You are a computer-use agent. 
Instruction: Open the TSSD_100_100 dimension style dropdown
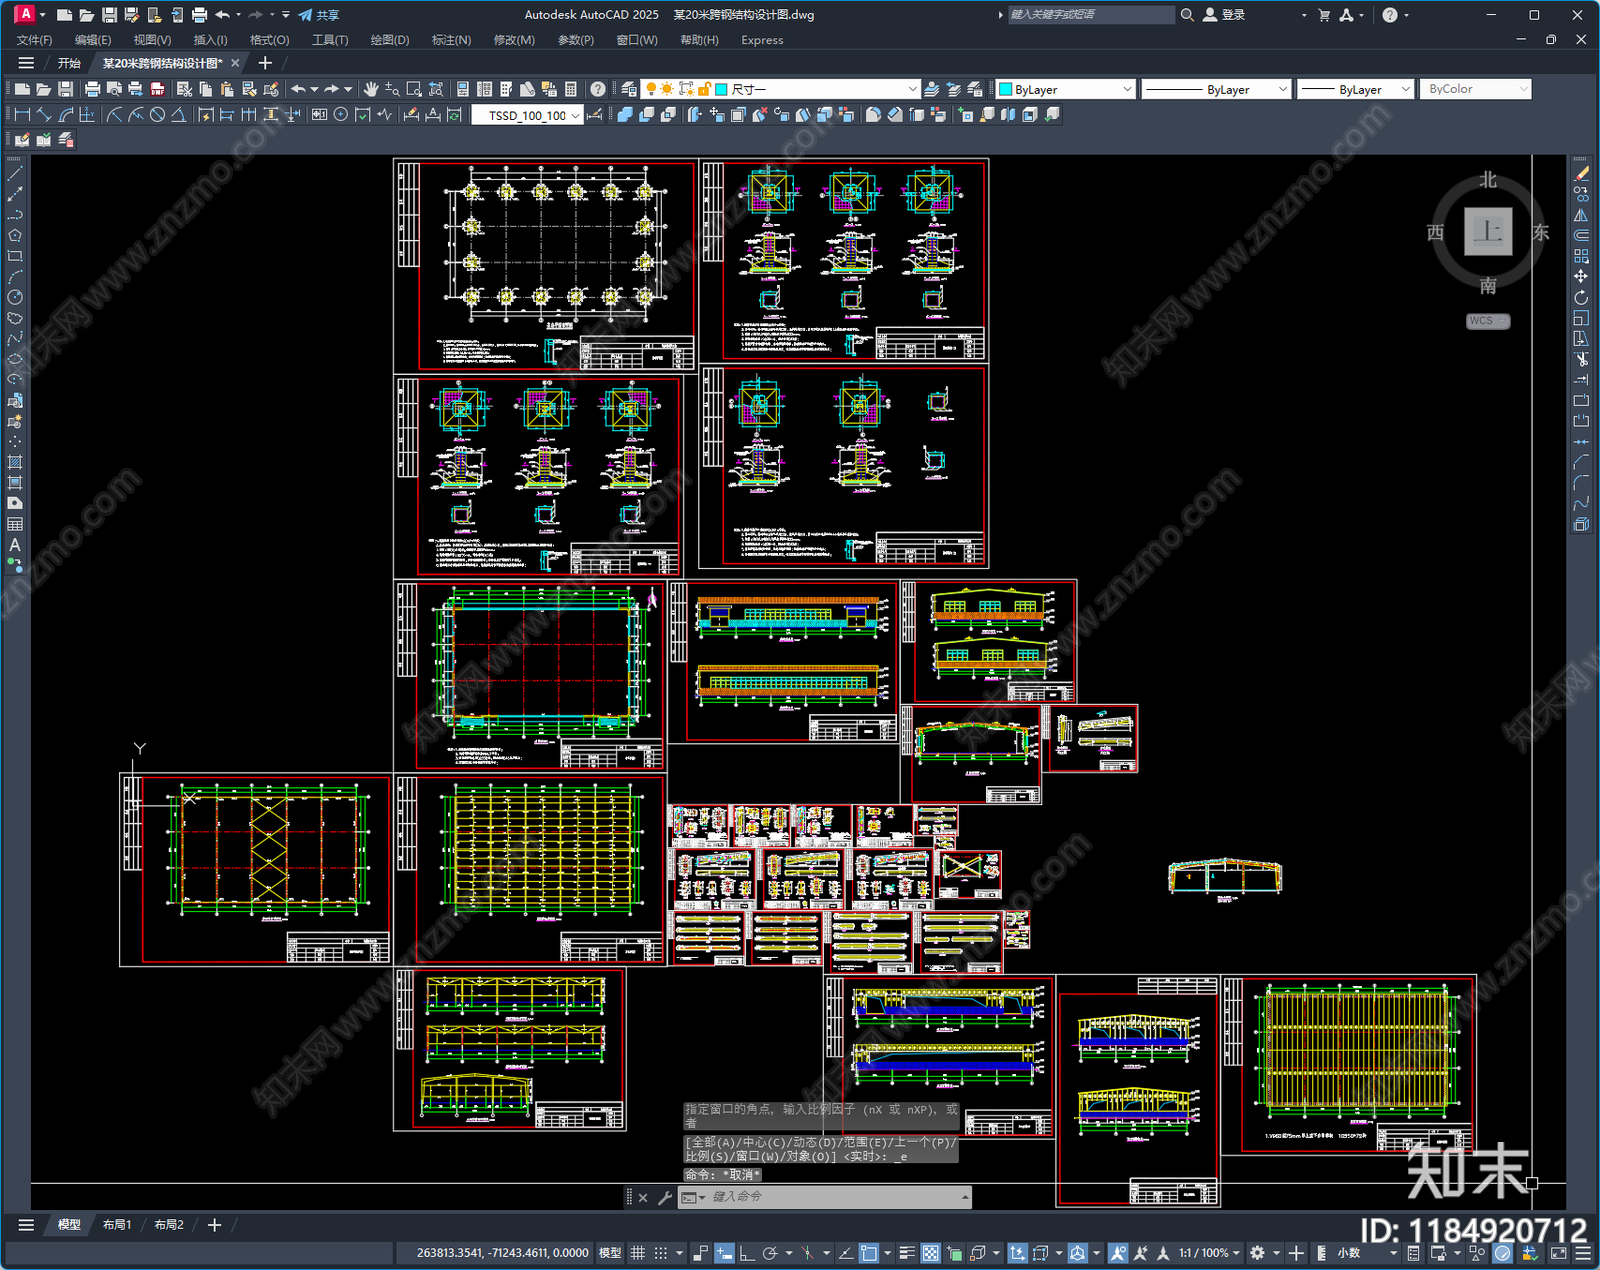point(527,115)
